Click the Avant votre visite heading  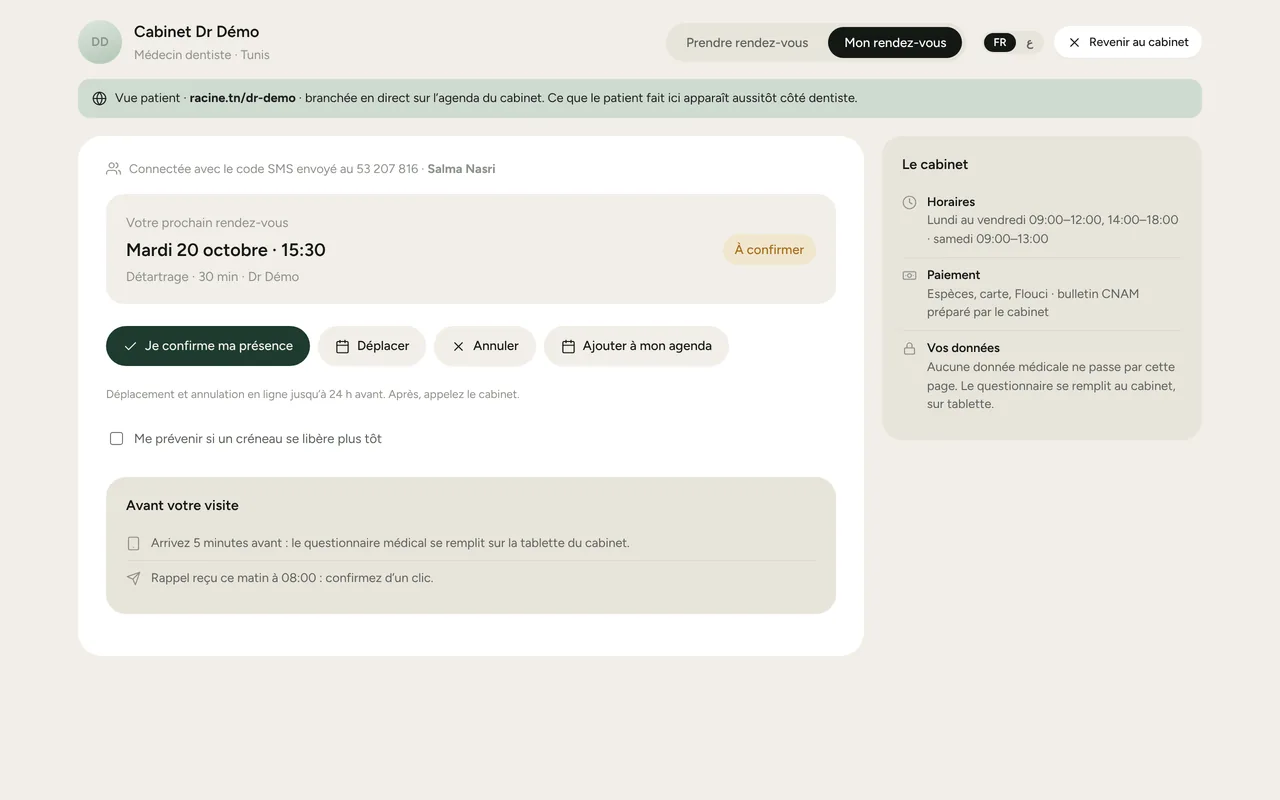[x=182, y=506]
